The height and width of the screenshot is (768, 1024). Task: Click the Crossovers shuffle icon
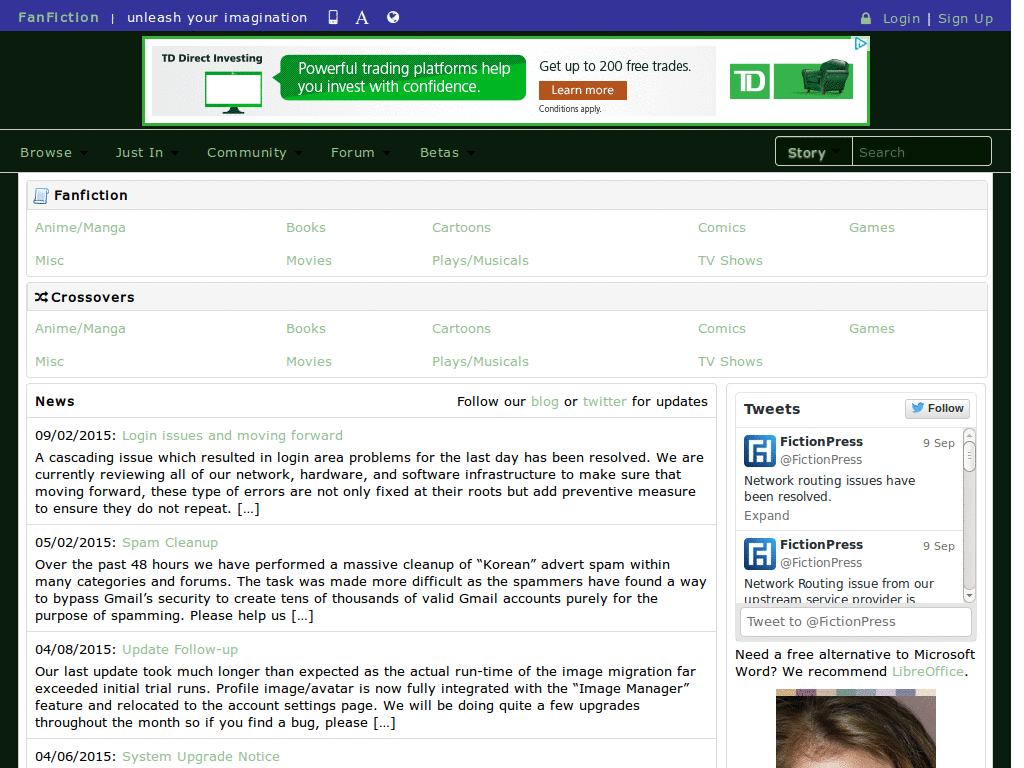click(x=41, y=297)
